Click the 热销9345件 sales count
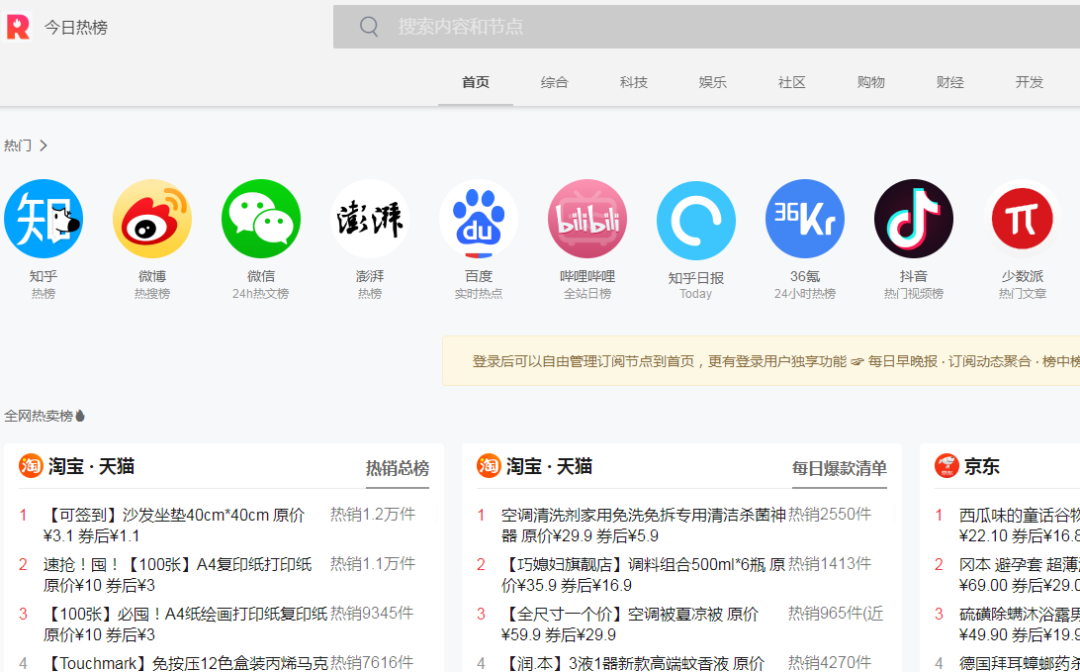Image resolution: width=1080 pixels, height=672 pixels. [x=372, y=613]
